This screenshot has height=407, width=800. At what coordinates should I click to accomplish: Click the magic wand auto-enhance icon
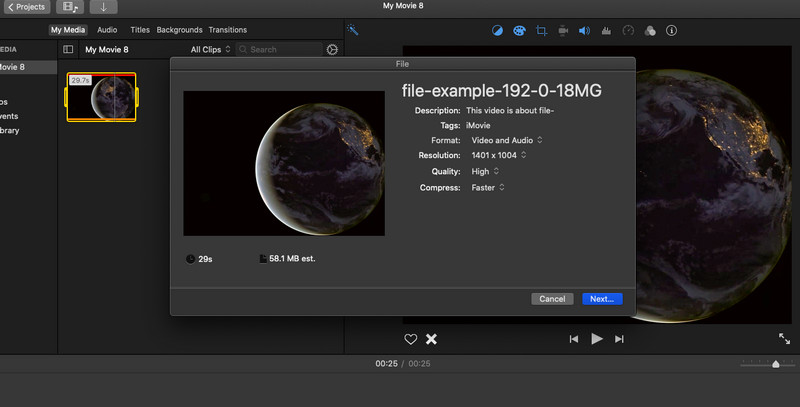353,30
